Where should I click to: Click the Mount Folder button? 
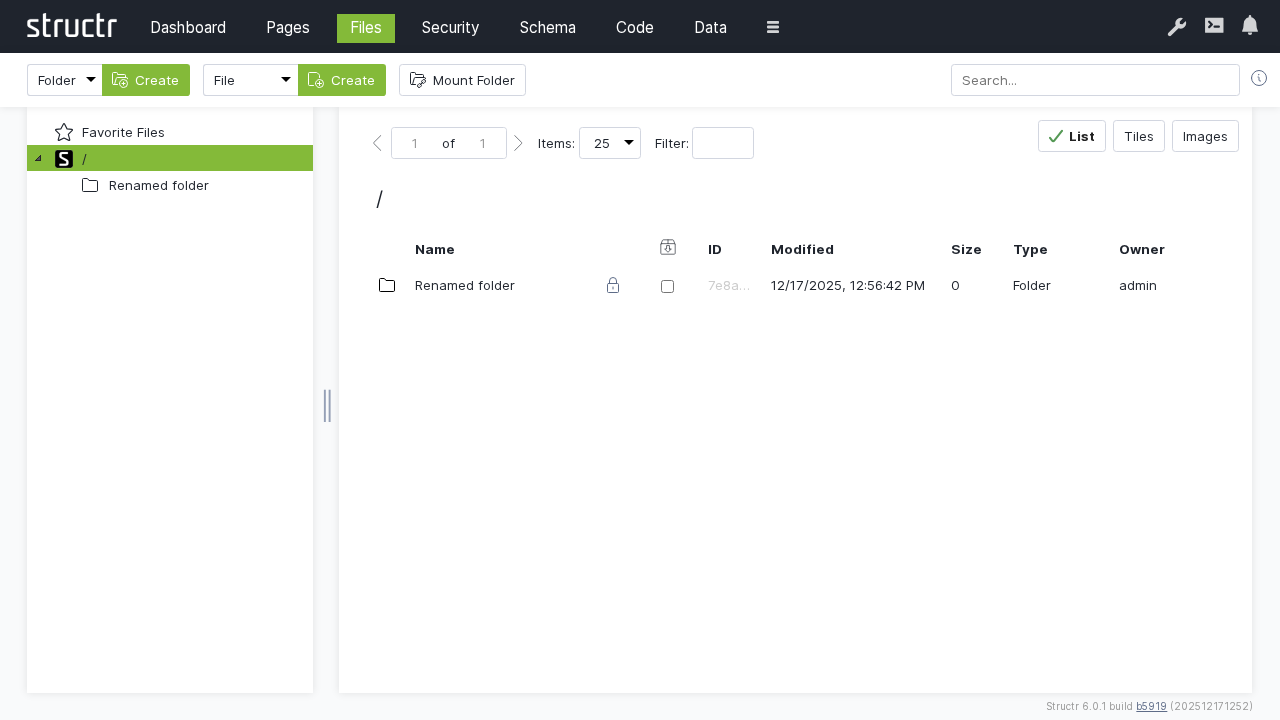pyautogui.click(x=462, y=80)
